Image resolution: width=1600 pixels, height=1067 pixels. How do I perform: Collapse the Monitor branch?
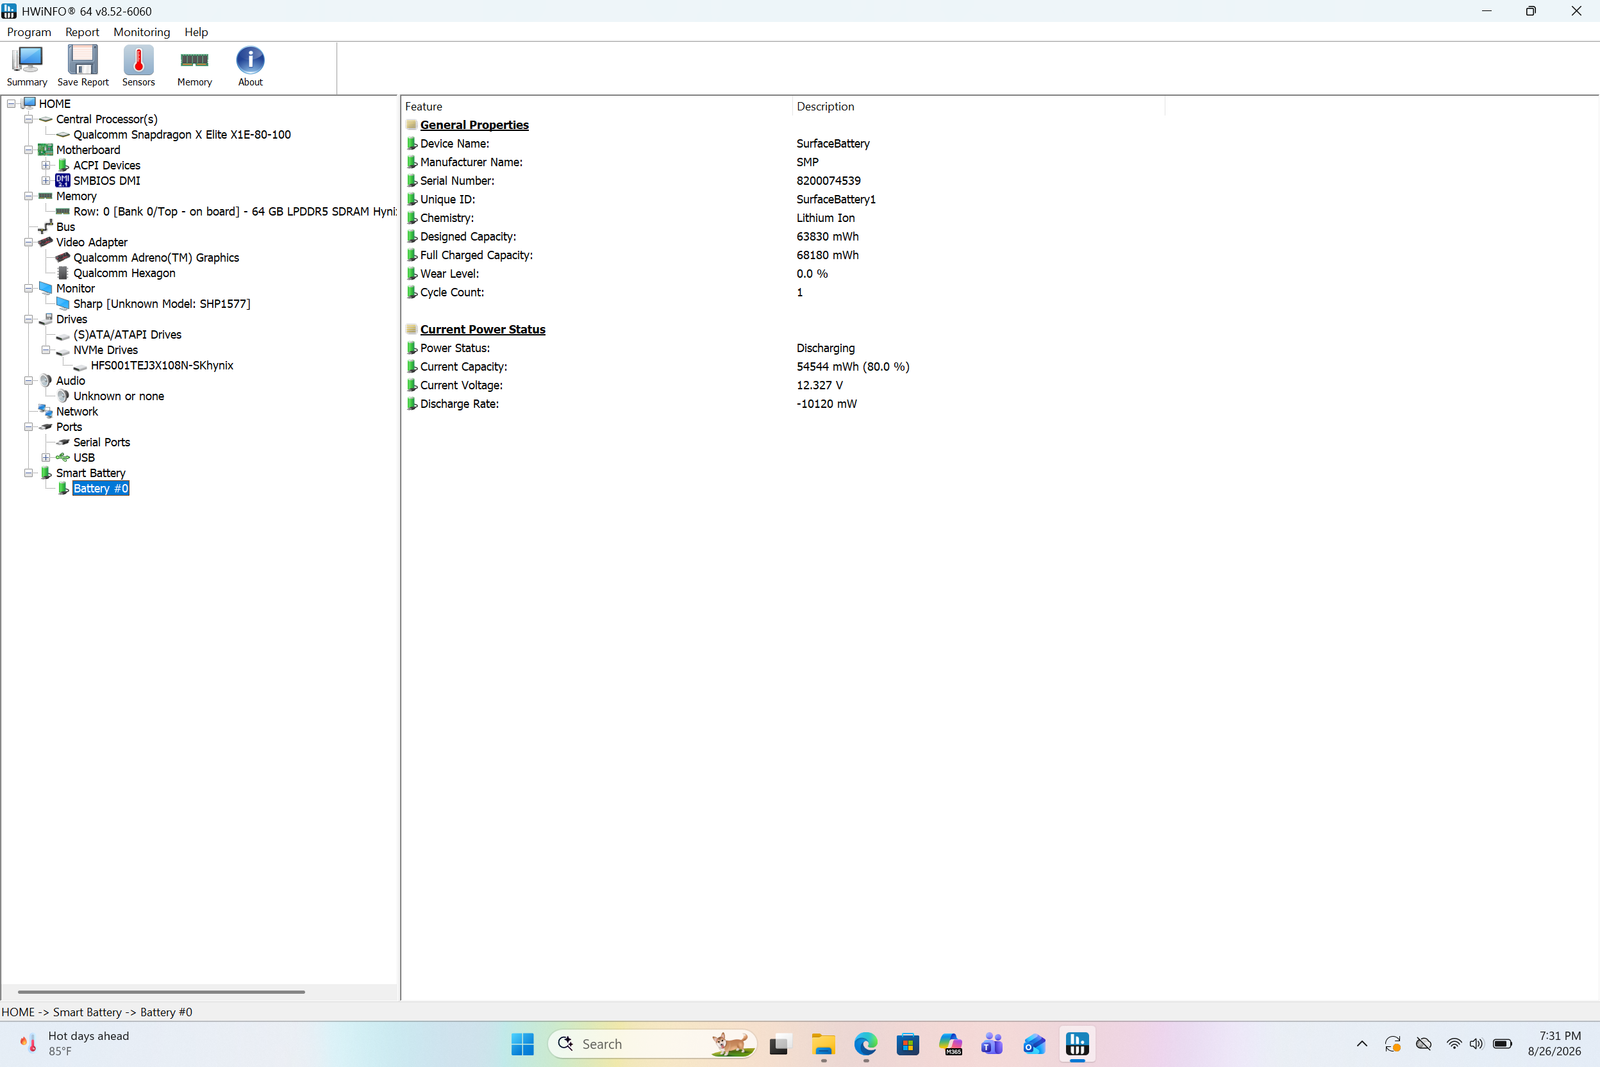click(29, 288)
